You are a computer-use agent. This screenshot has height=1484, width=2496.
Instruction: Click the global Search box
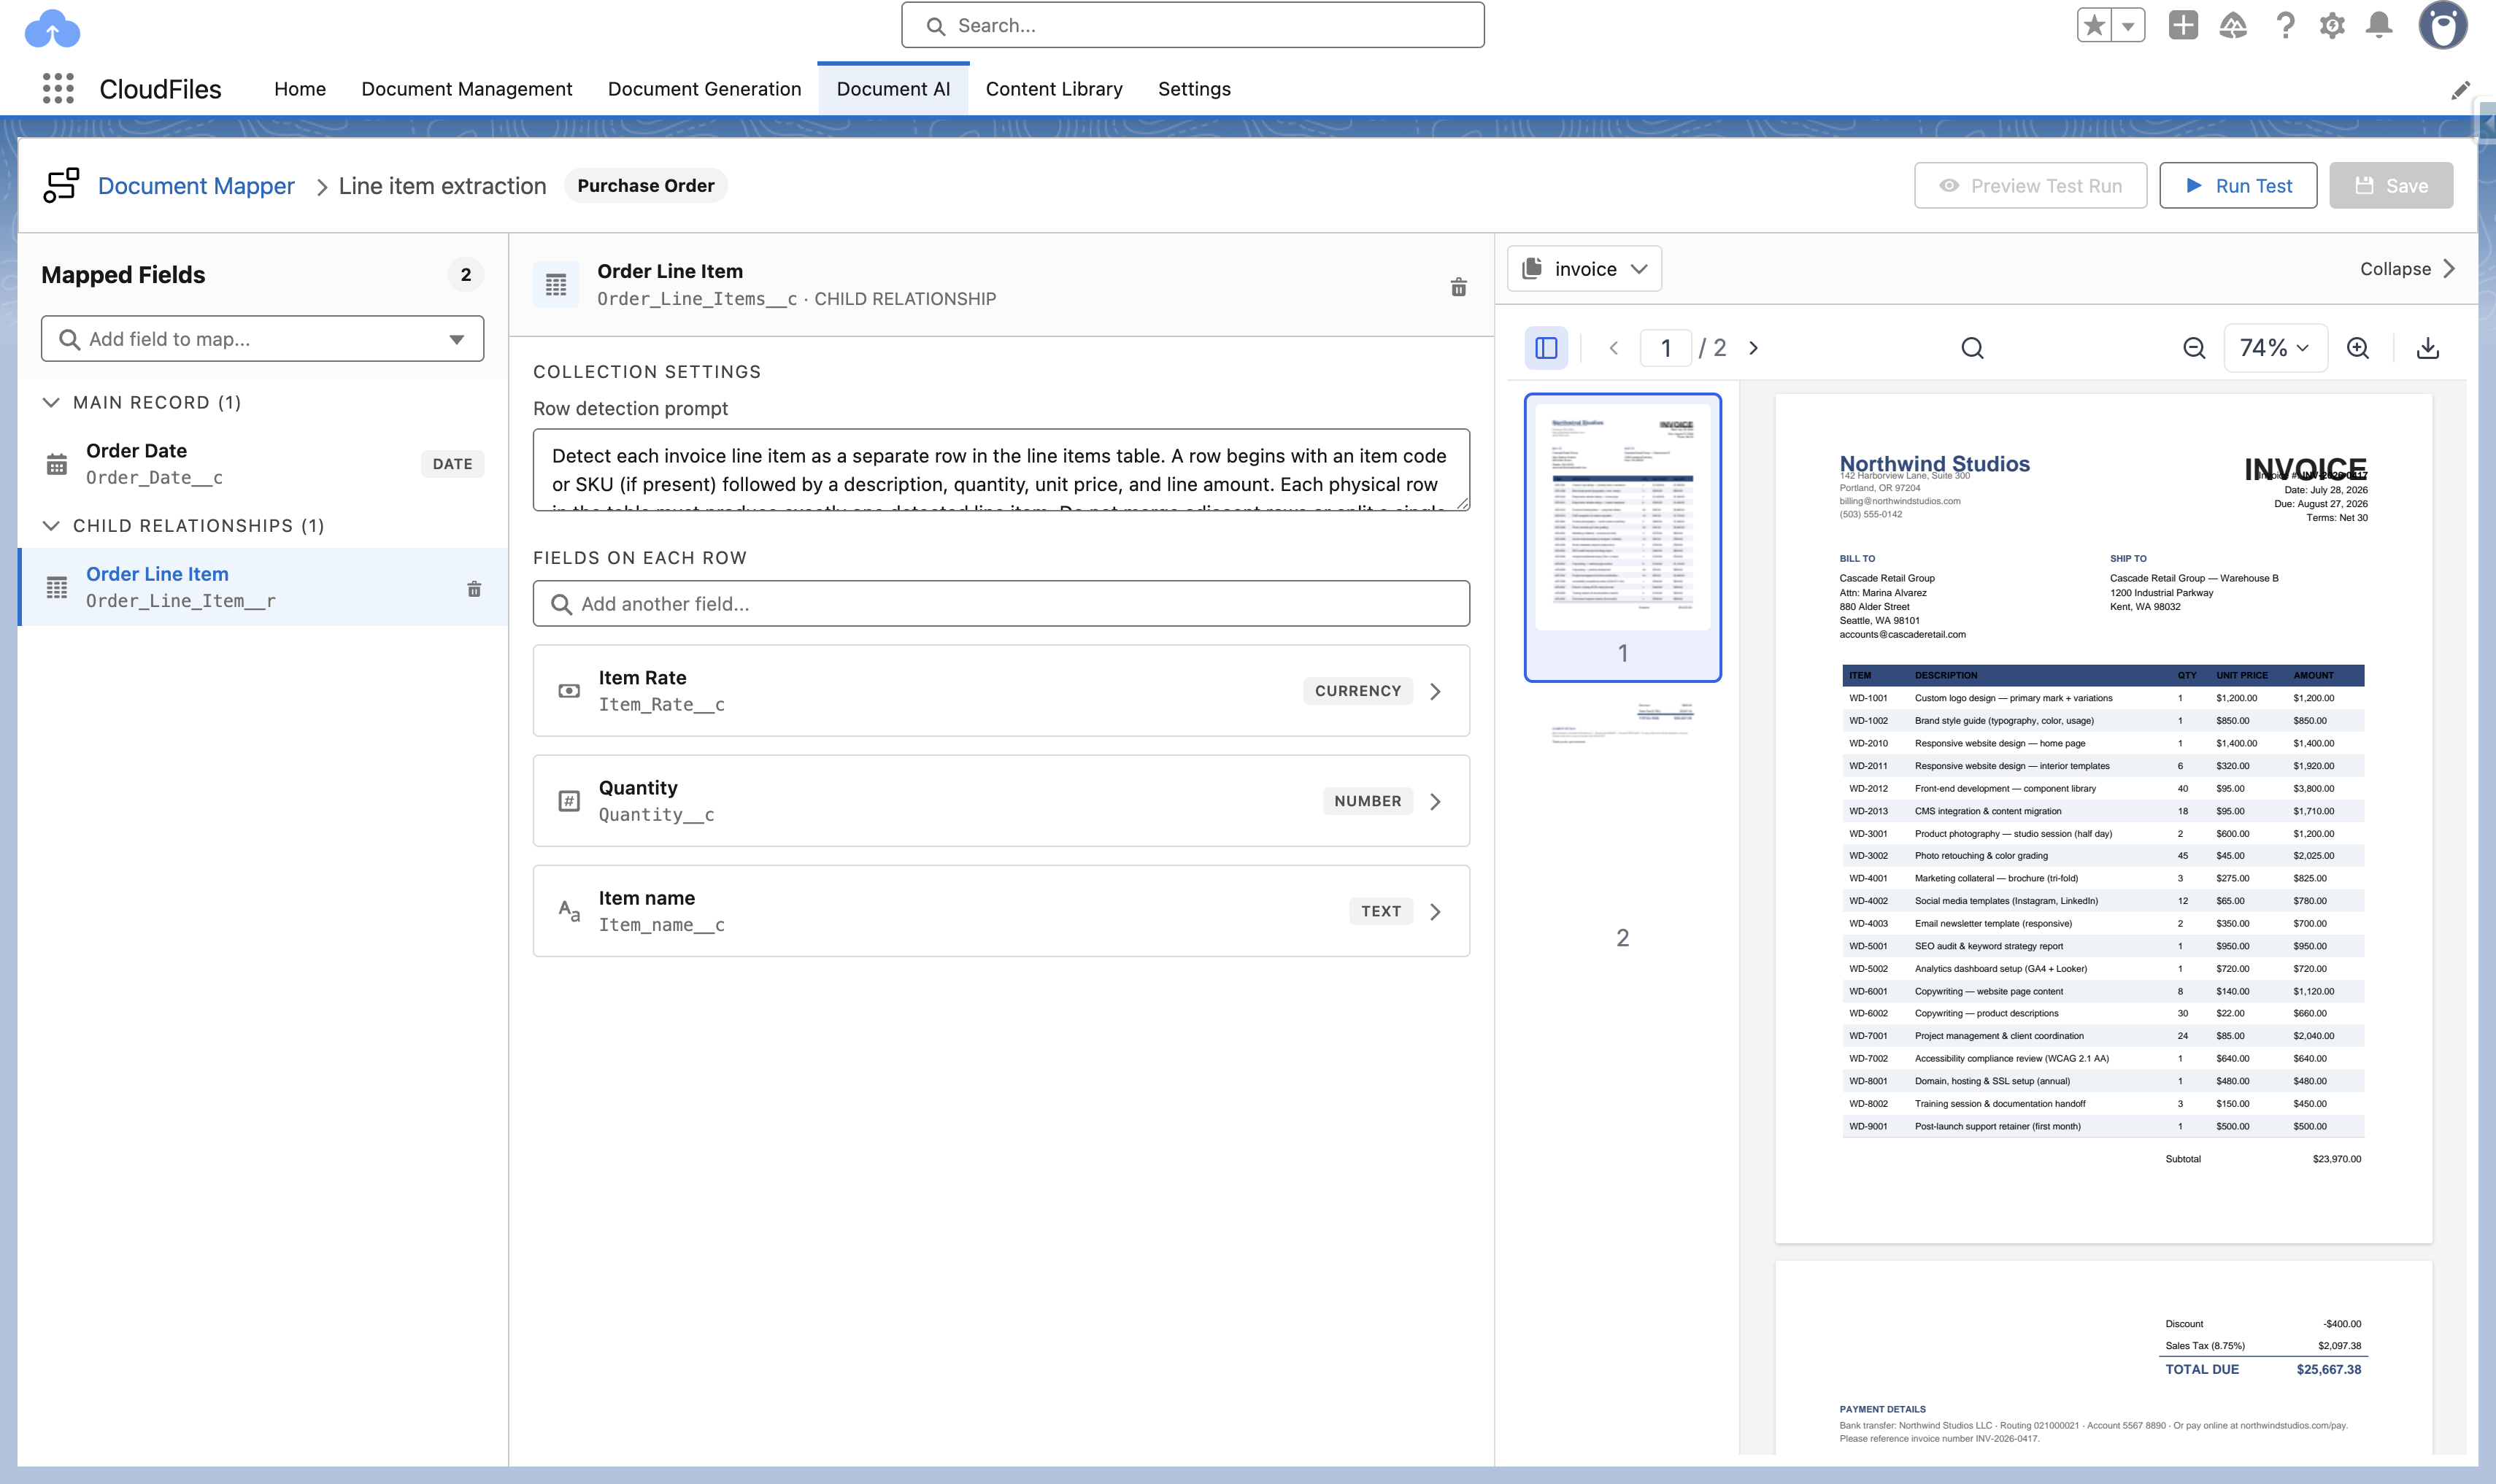pos(1193,25)
